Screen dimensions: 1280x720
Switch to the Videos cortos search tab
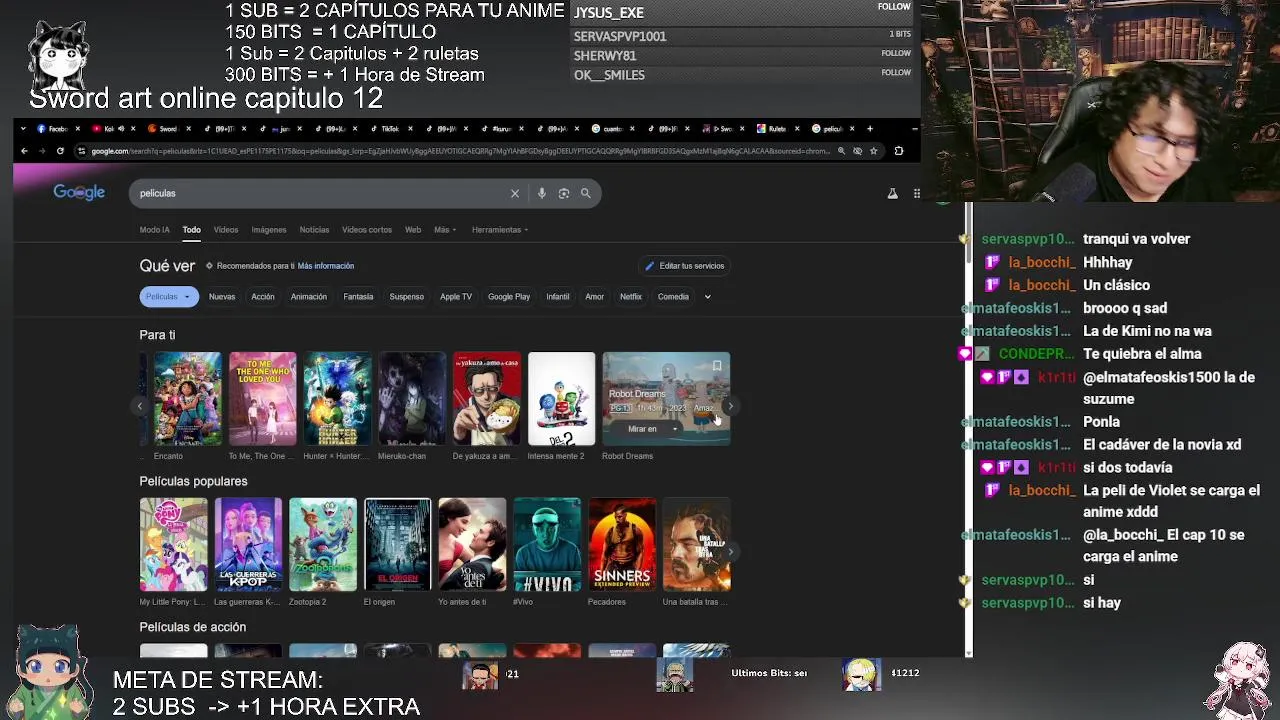pos(367,230)
